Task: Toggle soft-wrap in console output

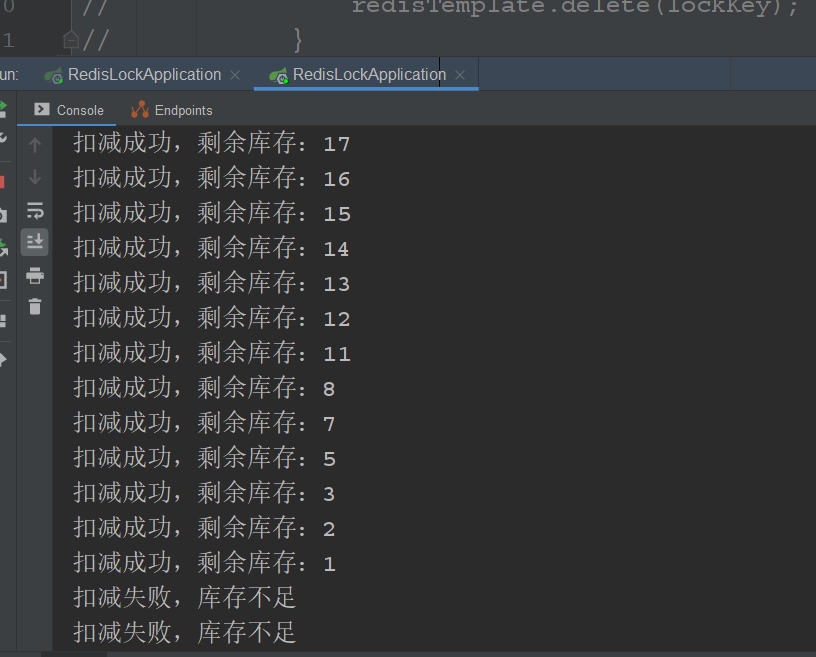Action: pyautogui.click(x=35, y=210)
